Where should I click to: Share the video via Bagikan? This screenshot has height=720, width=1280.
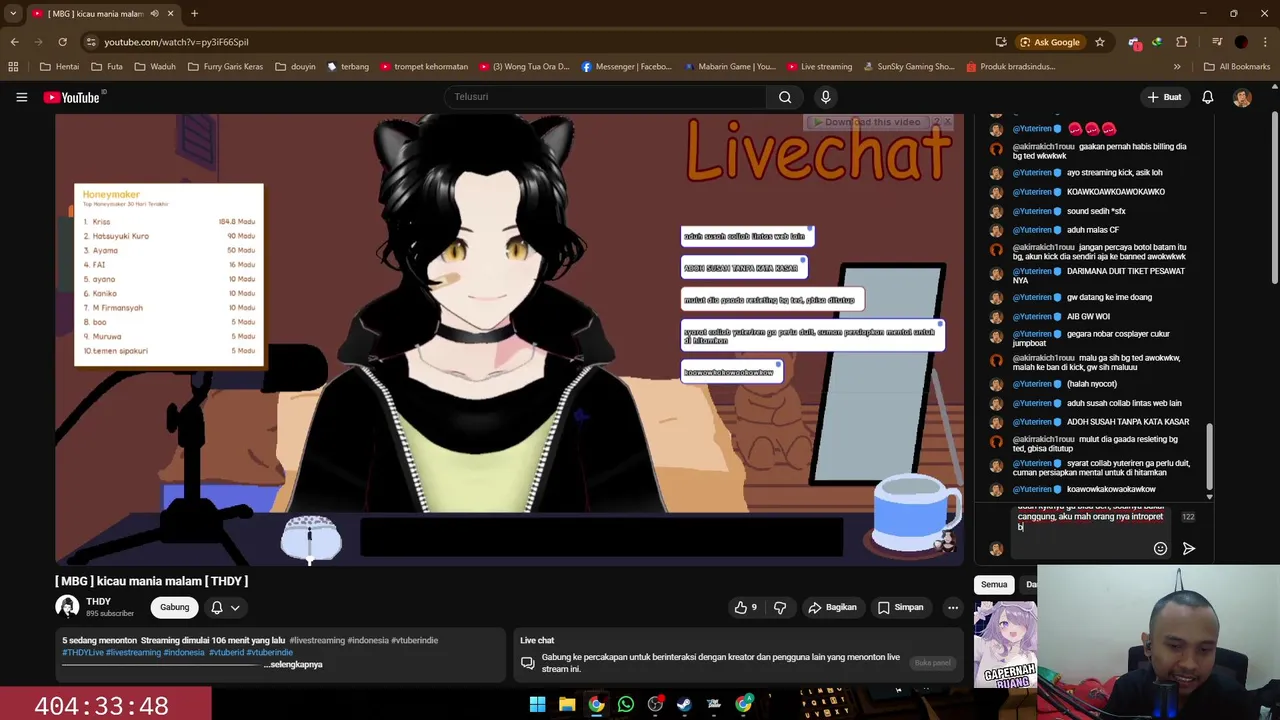tap(832, 607)
